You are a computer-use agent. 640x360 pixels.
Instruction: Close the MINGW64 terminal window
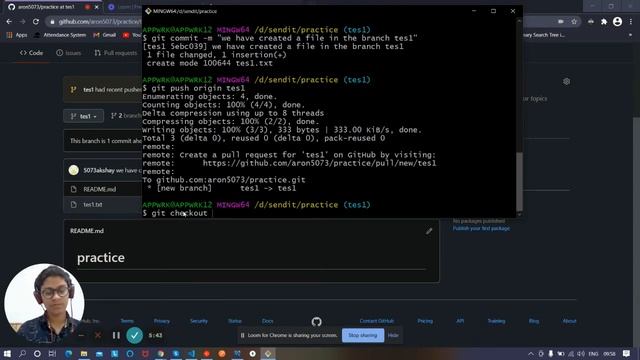pos(513,11)
